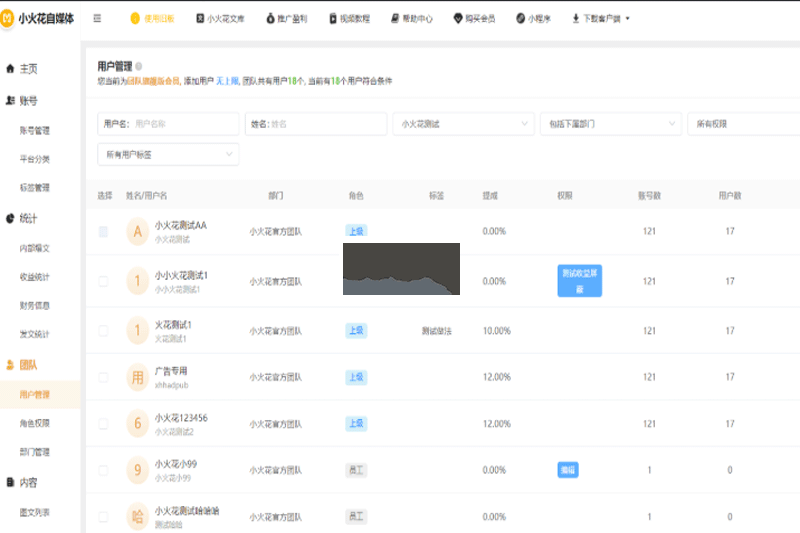Go to 角色权限 in the sidebar
The width and height of the screenshot is (800, 533).
34,423
